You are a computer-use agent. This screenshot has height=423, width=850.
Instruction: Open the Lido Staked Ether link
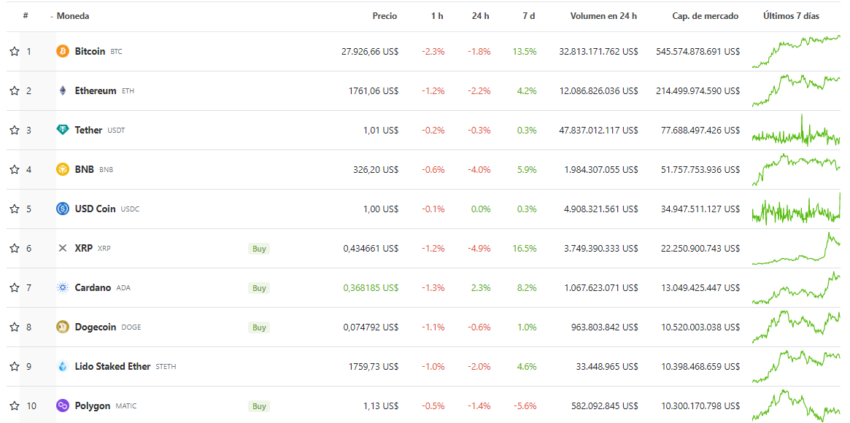tap(113, 367)
